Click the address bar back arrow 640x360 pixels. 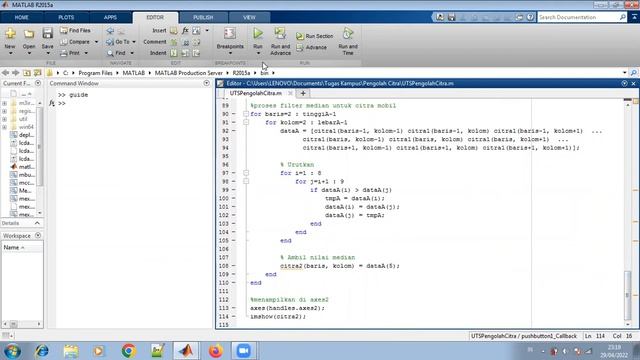pos(5,73)
